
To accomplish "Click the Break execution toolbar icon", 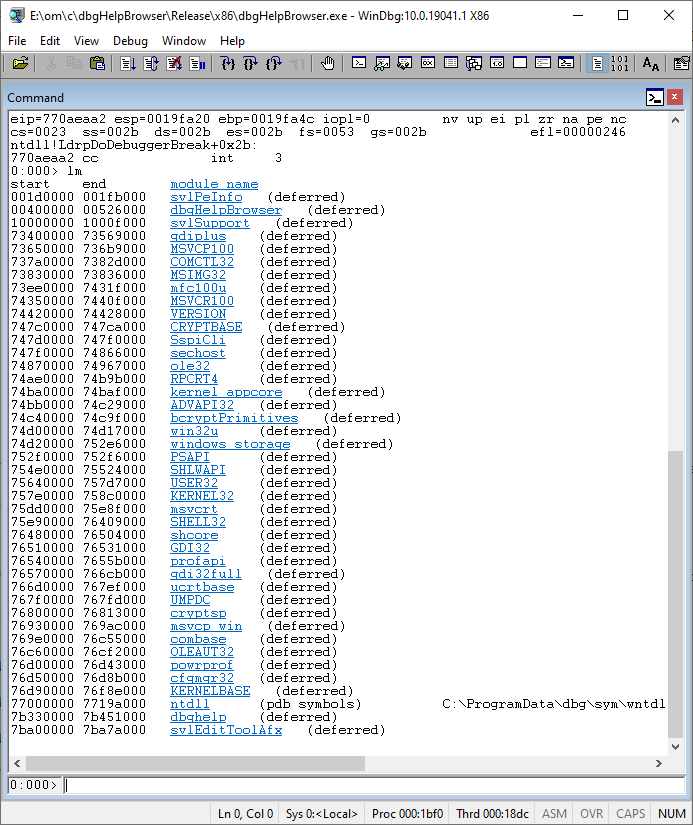I will 197,64.
